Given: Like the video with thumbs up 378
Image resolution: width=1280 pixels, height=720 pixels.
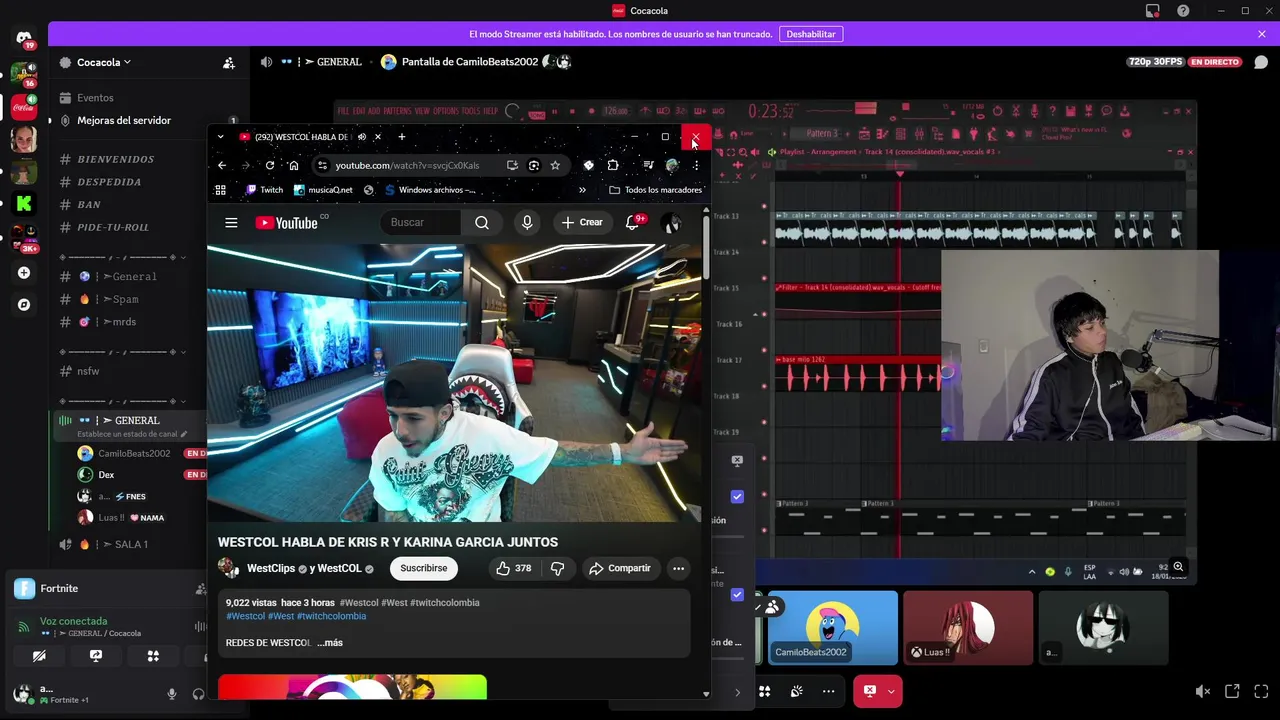Looking at the screenshot, I should click(513, 568).
